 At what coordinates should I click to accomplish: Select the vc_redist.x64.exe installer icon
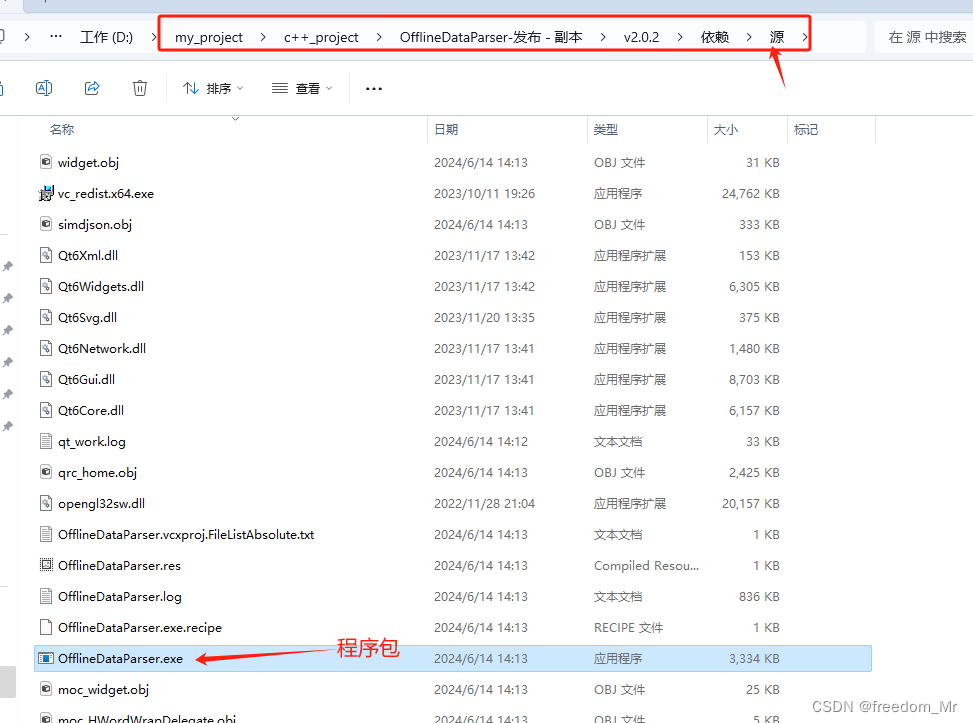click(46, 193)
